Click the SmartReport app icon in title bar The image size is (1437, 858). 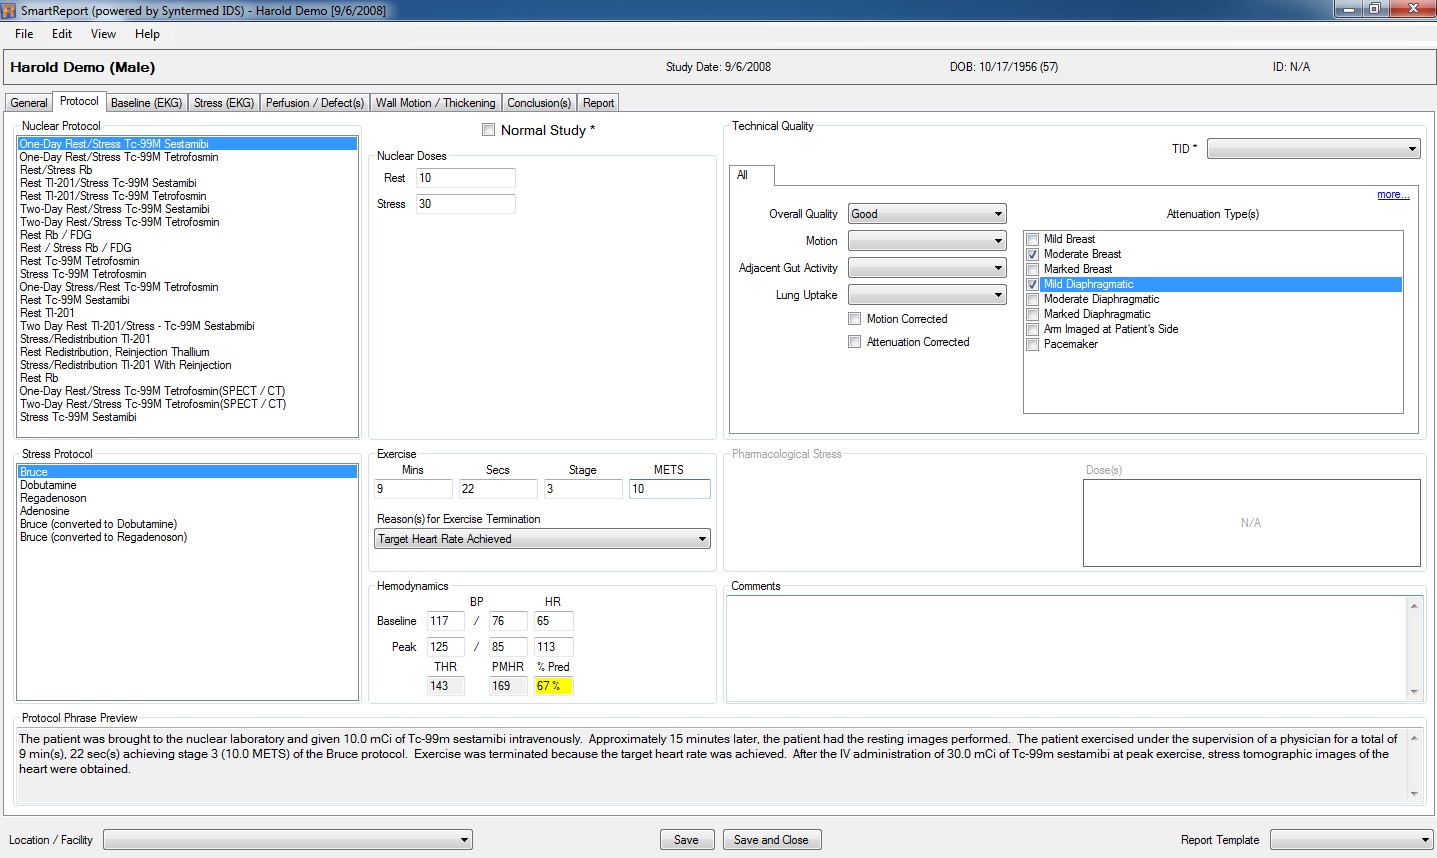(10, 10)
